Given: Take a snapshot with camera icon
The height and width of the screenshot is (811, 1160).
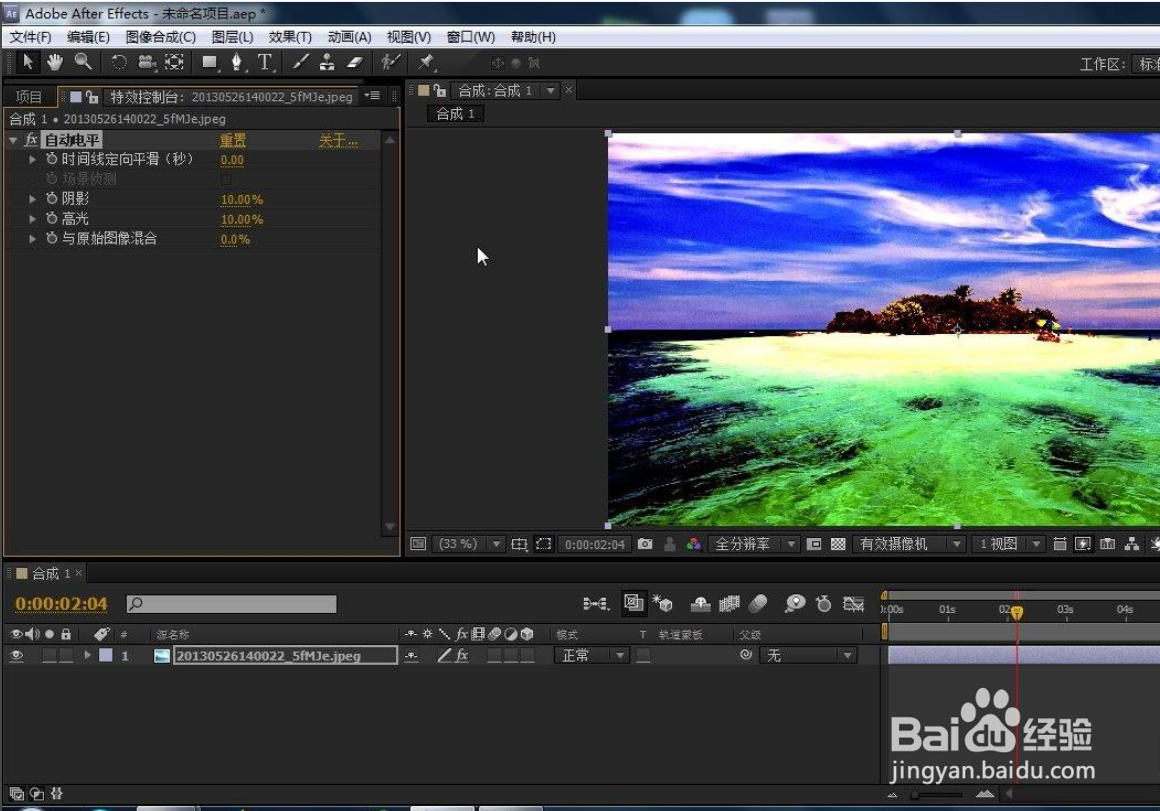Looking at the screenshot, I should click(x=645, y=545).
